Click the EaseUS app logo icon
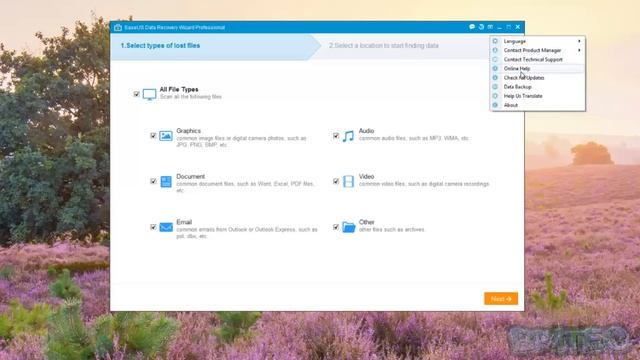The width and height of the screenshot is (640, 360). pyautogui.click(x=118, y=27)
